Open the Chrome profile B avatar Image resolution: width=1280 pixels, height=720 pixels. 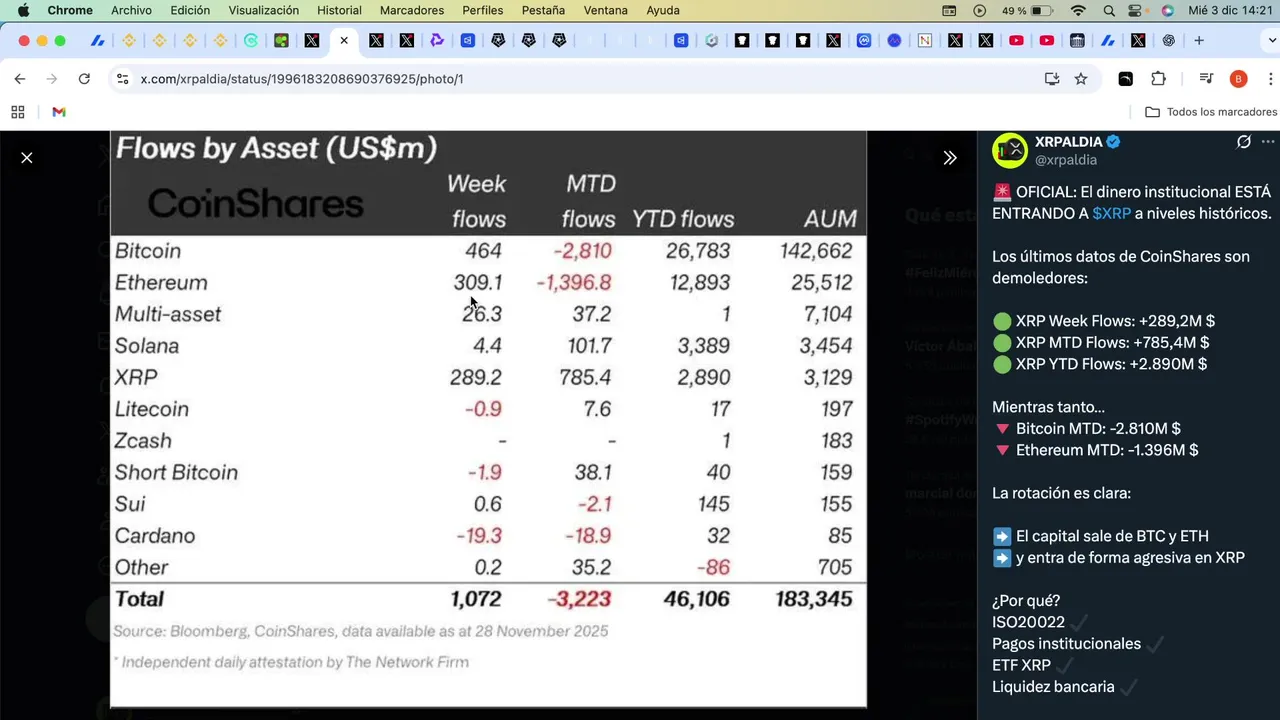click(x=1238, y=79)
